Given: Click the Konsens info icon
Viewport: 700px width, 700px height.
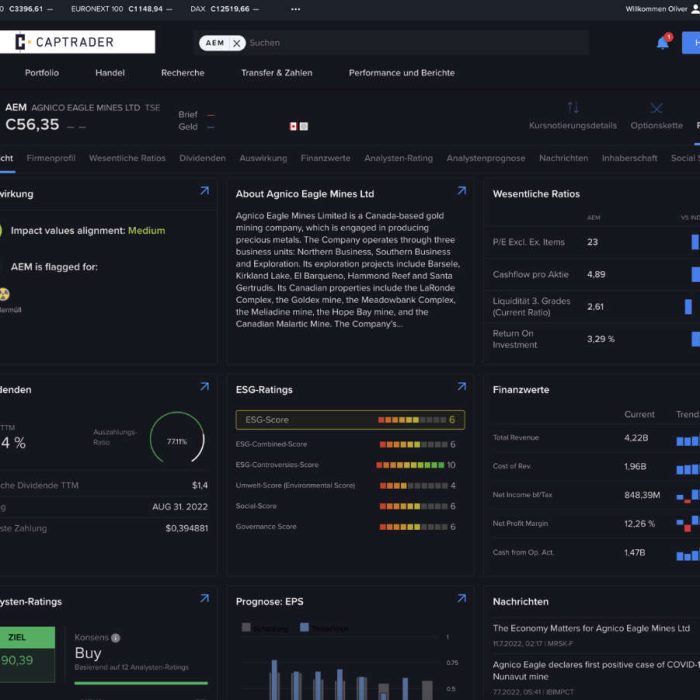Looking at the screenshot, I should [x=116, y=638].
